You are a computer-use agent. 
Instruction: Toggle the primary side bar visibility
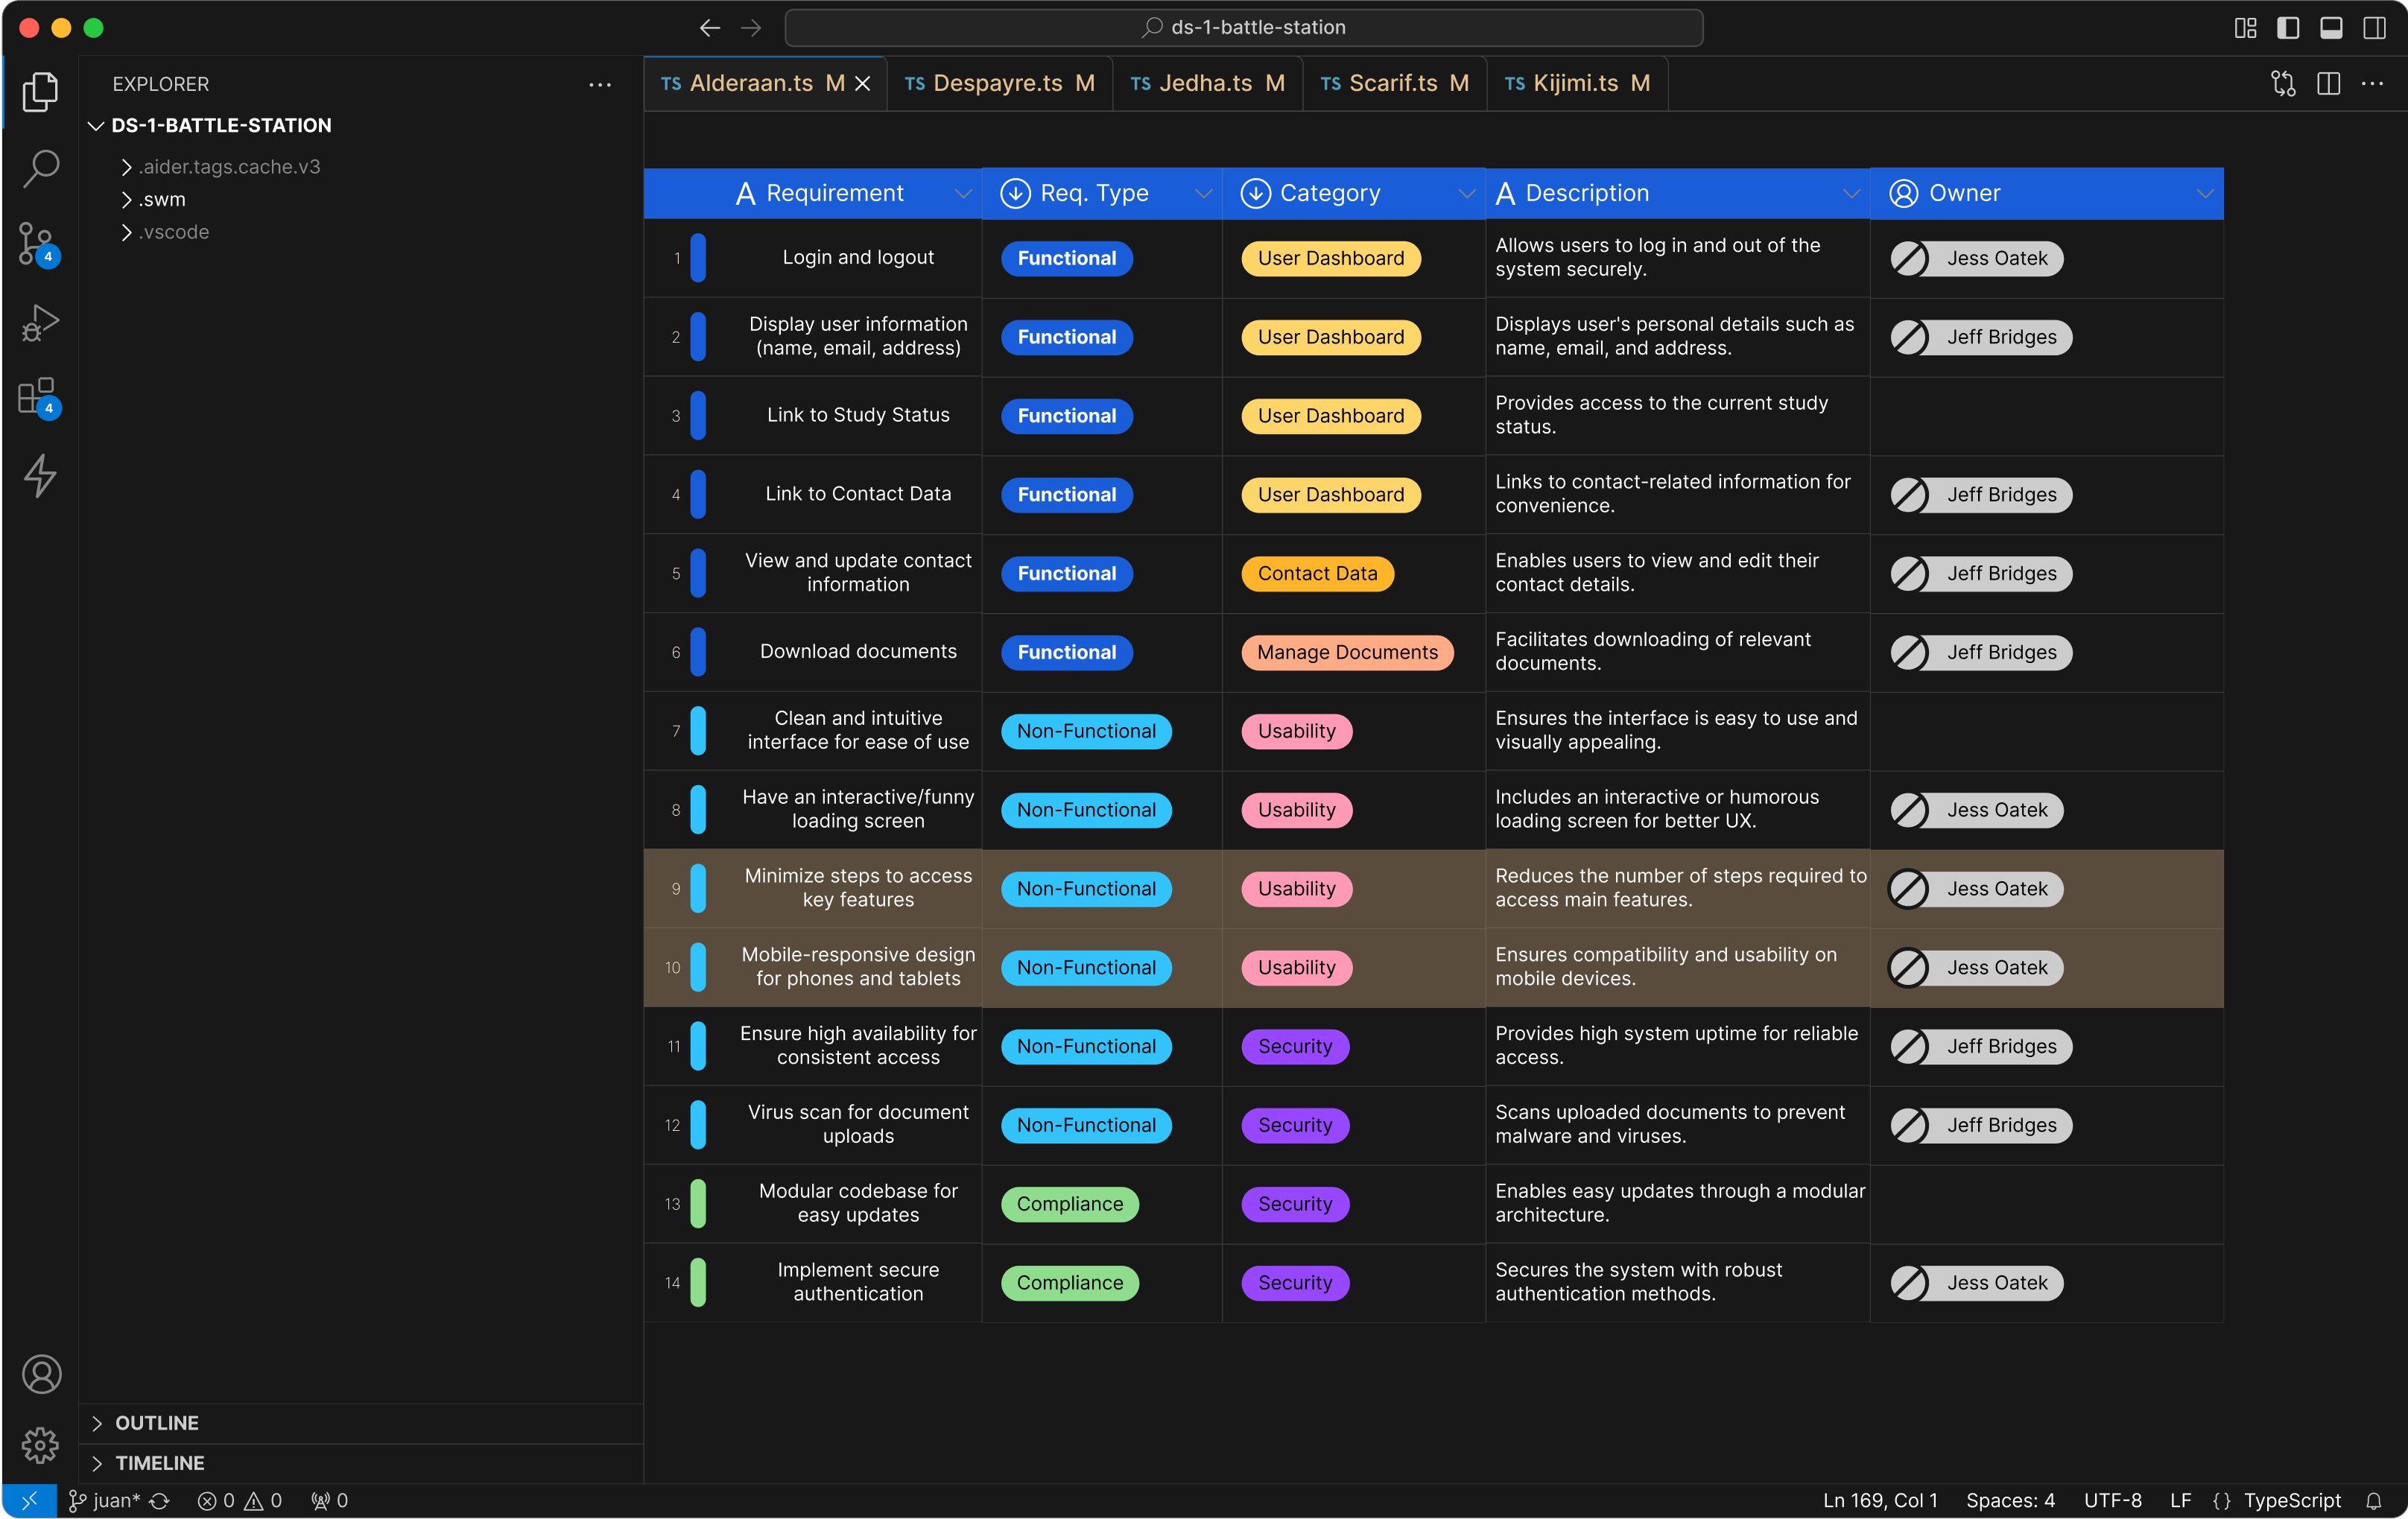2287,28
